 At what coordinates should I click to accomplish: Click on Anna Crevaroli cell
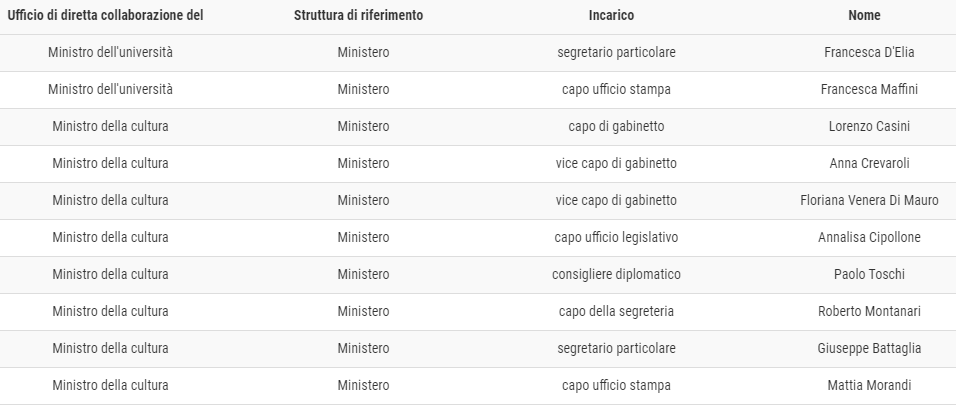[x=869, y=163]
